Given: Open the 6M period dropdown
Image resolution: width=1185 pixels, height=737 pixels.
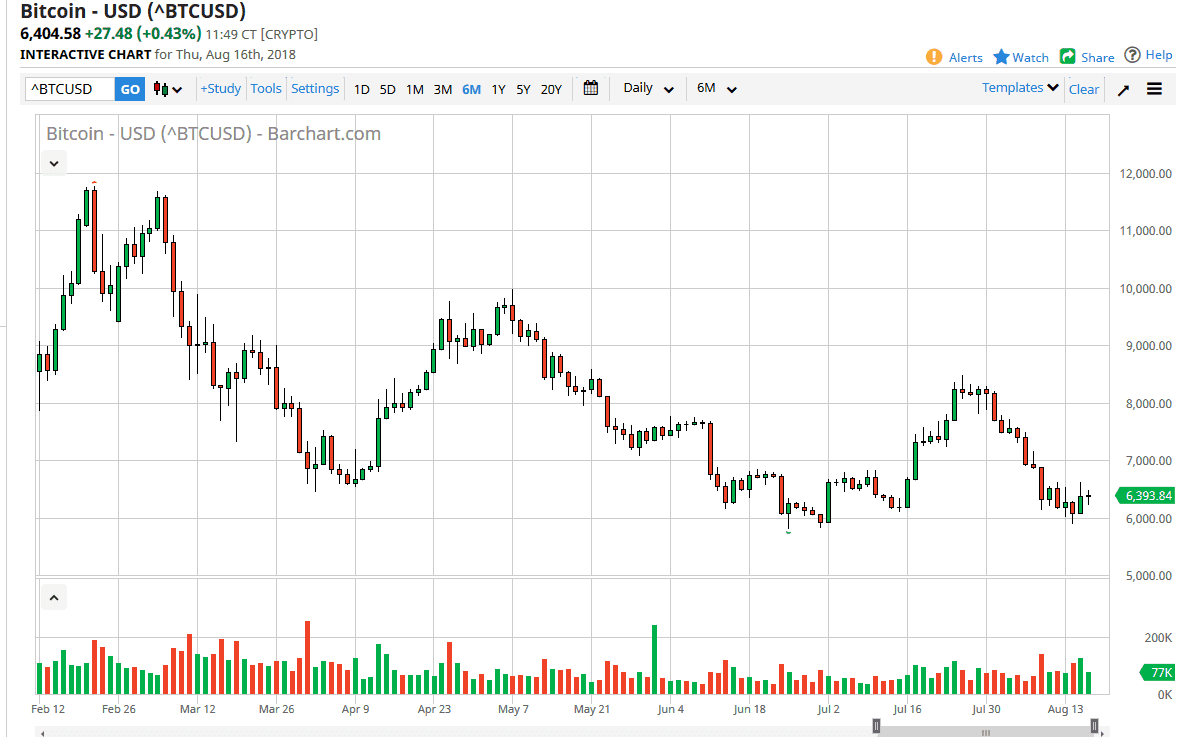Looking at the screenshot, I should pyautogui.click(x=714, y=88).
